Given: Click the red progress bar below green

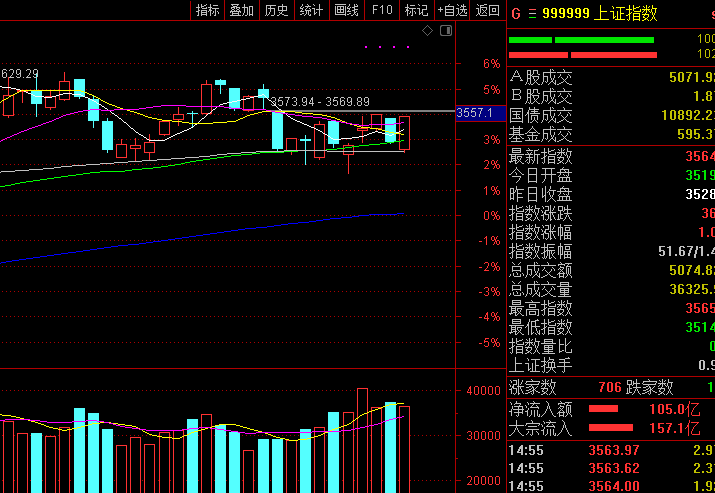Looking at the screenshot, I should [583, 55].
